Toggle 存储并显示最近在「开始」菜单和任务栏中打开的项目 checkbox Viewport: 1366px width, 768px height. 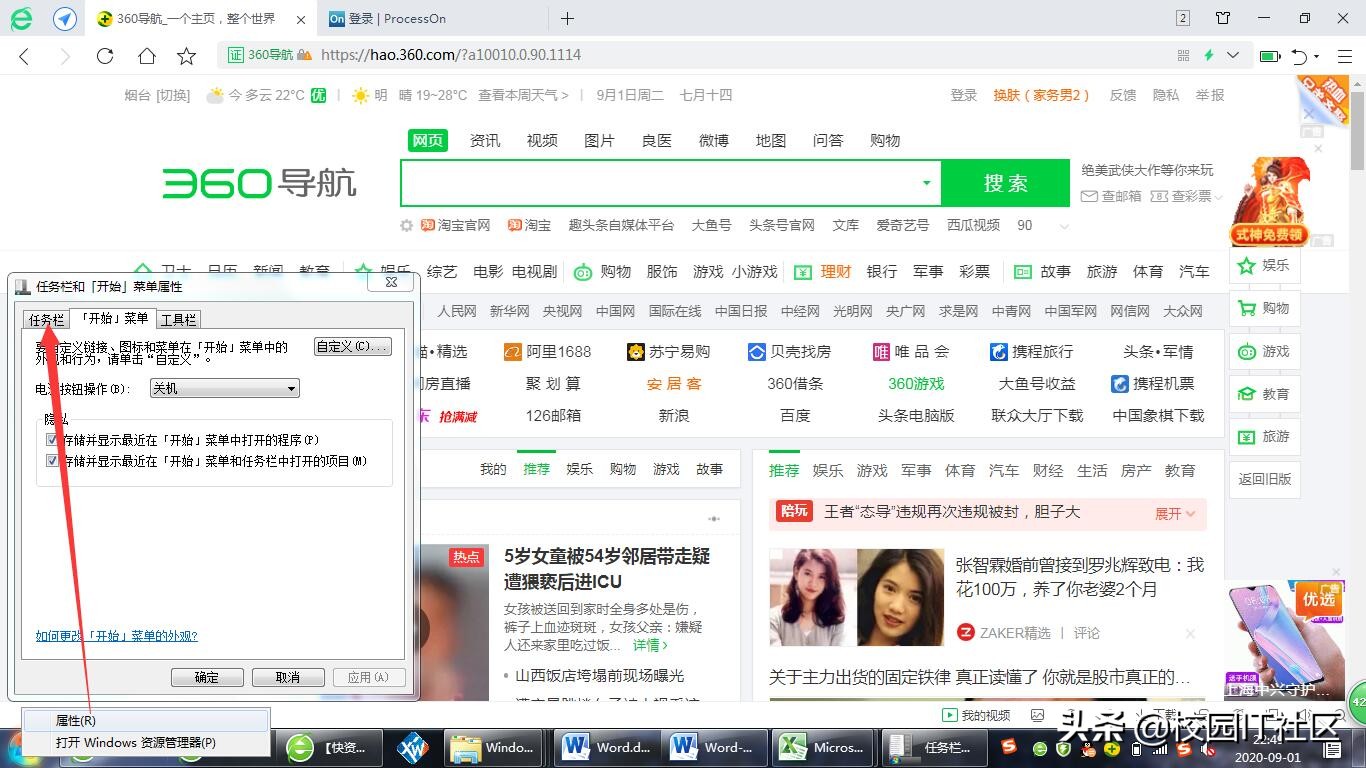click(x=52, y=462)
